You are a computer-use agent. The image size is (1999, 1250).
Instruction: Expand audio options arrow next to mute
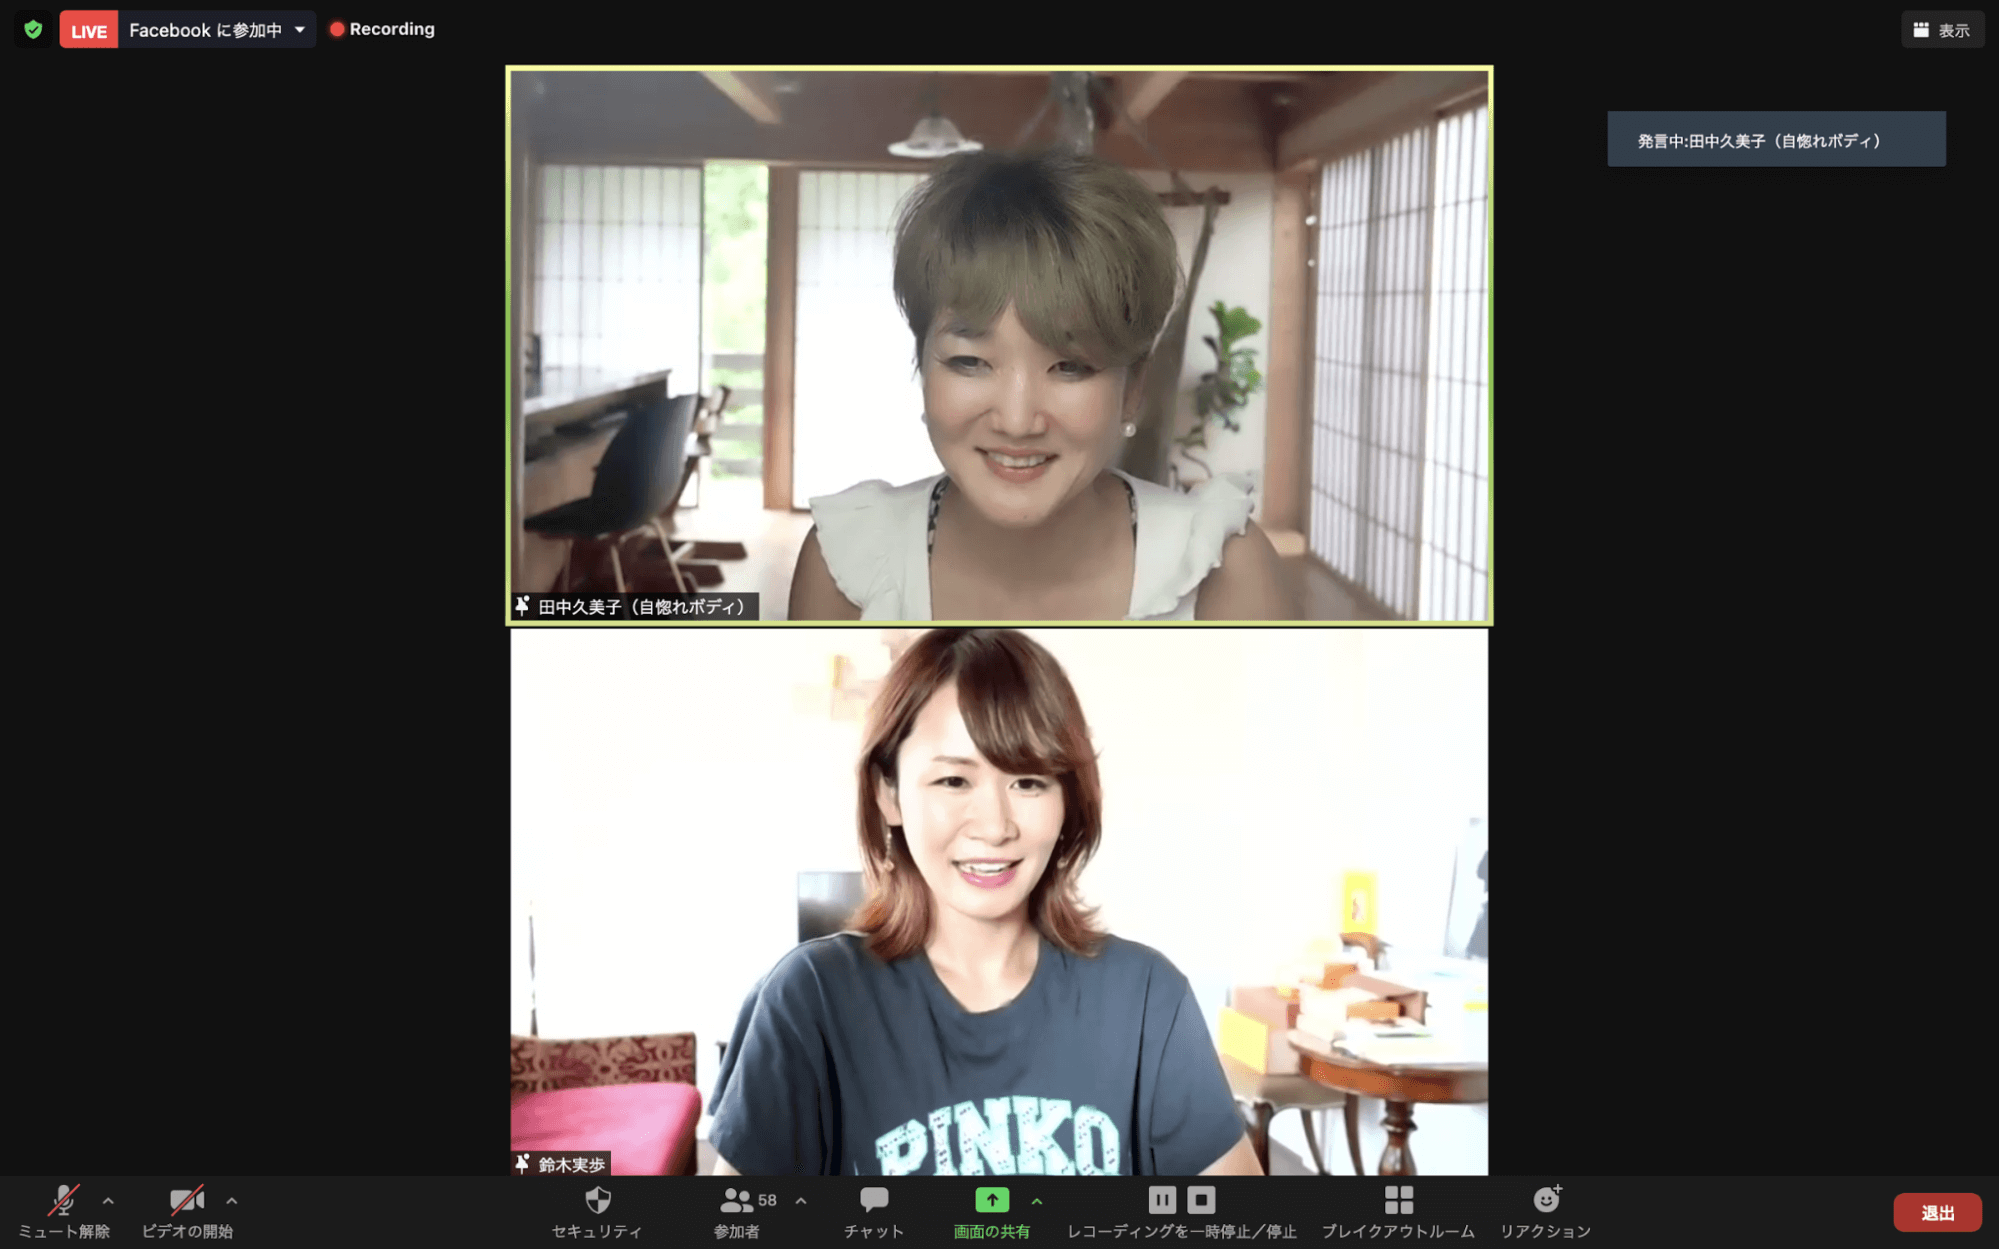(108, 1201)
